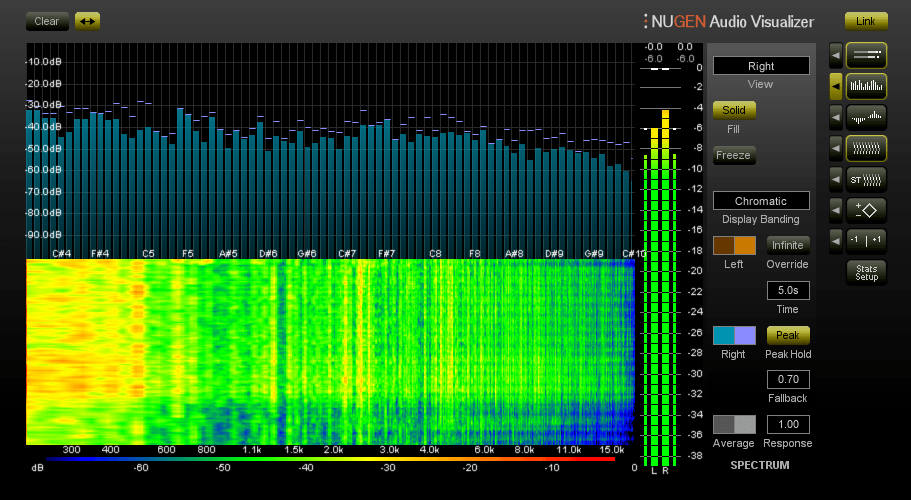911x500 pixels.
Task: Click the 5.0s Time field
Action: coord(788,290)
